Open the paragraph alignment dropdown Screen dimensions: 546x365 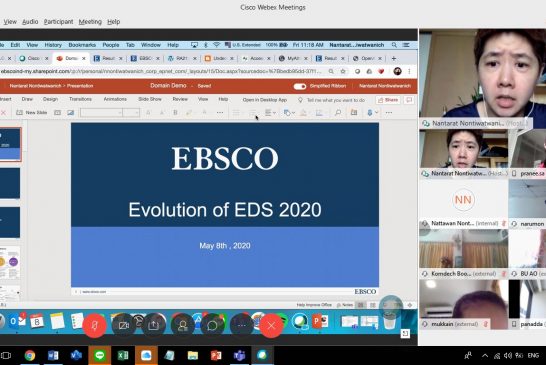(270, 112)
